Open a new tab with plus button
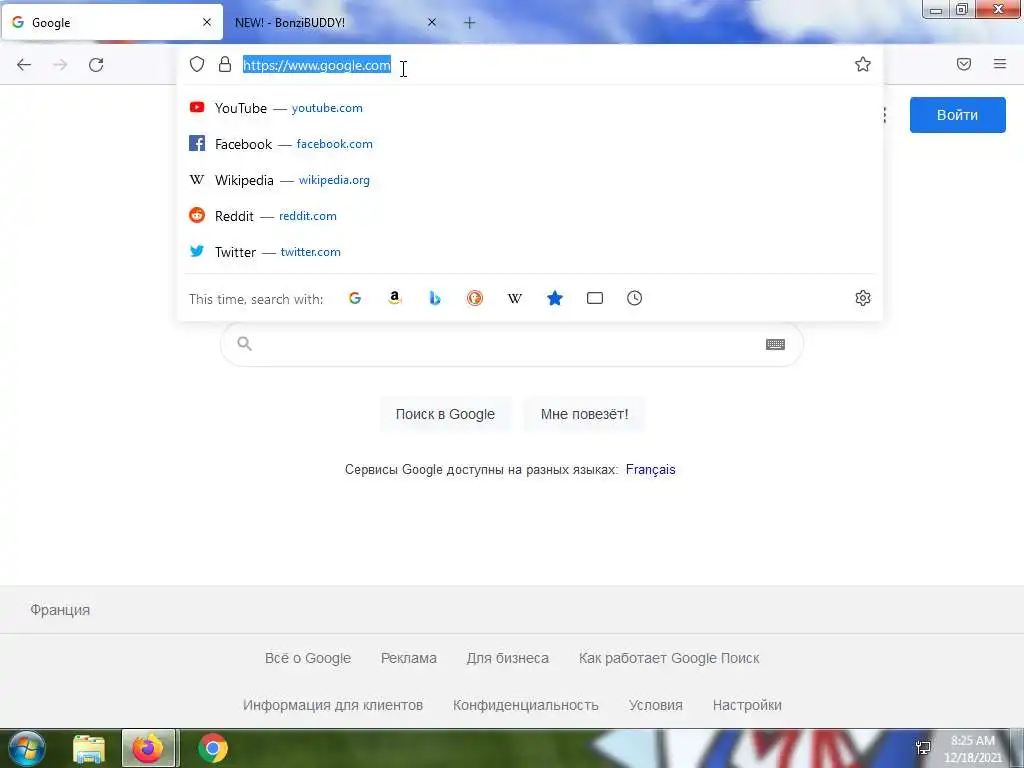The height and width of the screenshot is (768, 1024). tap(470, 23)
